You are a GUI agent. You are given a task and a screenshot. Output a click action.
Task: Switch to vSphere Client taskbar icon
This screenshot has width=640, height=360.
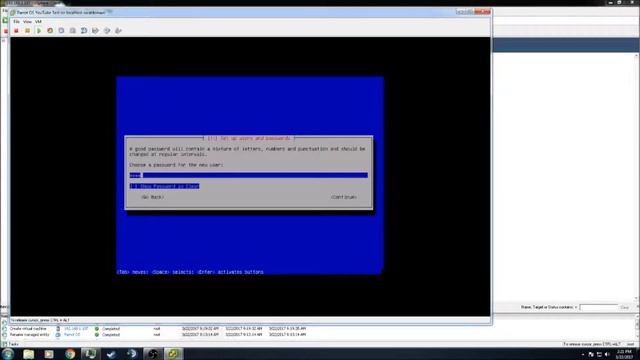pos(90,354)
